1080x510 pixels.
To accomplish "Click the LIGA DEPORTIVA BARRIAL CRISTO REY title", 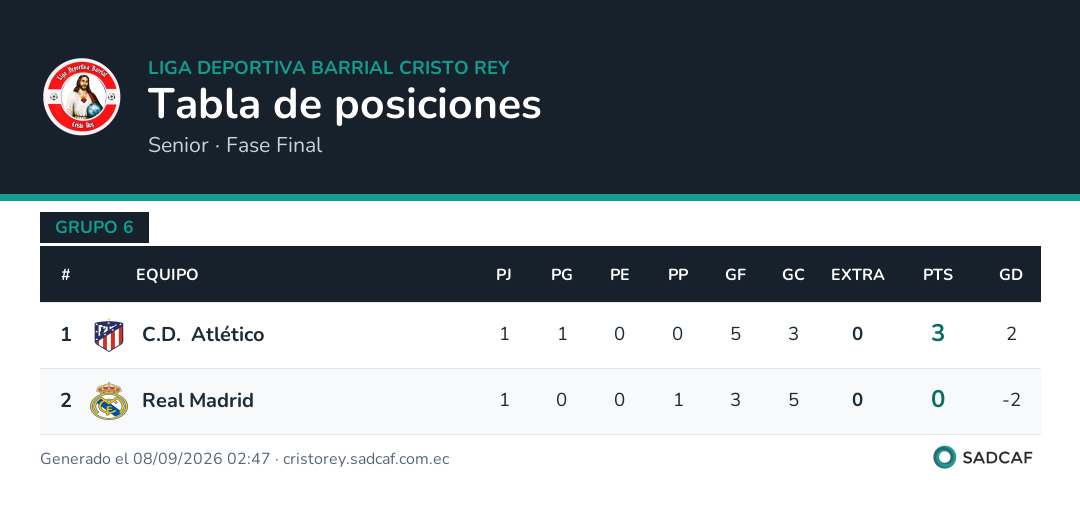I will tap(329, 68).
